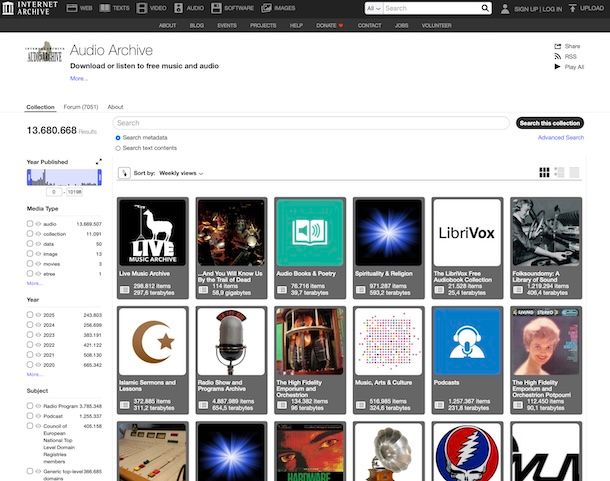Switch to the About tab
The image size is (610, 481).
[x=115, y=107]
